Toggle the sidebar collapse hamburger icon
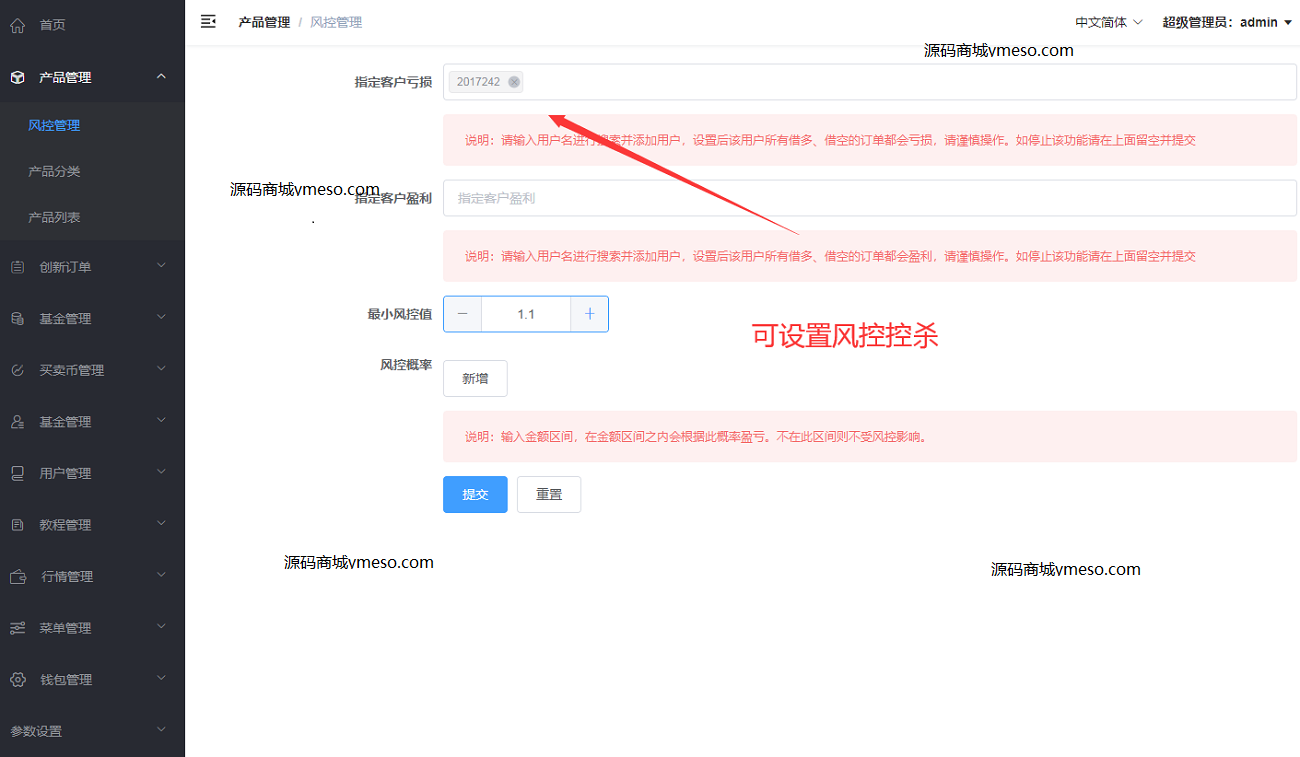This screenshot has width=1300, height=757. (x=208, y=21)
